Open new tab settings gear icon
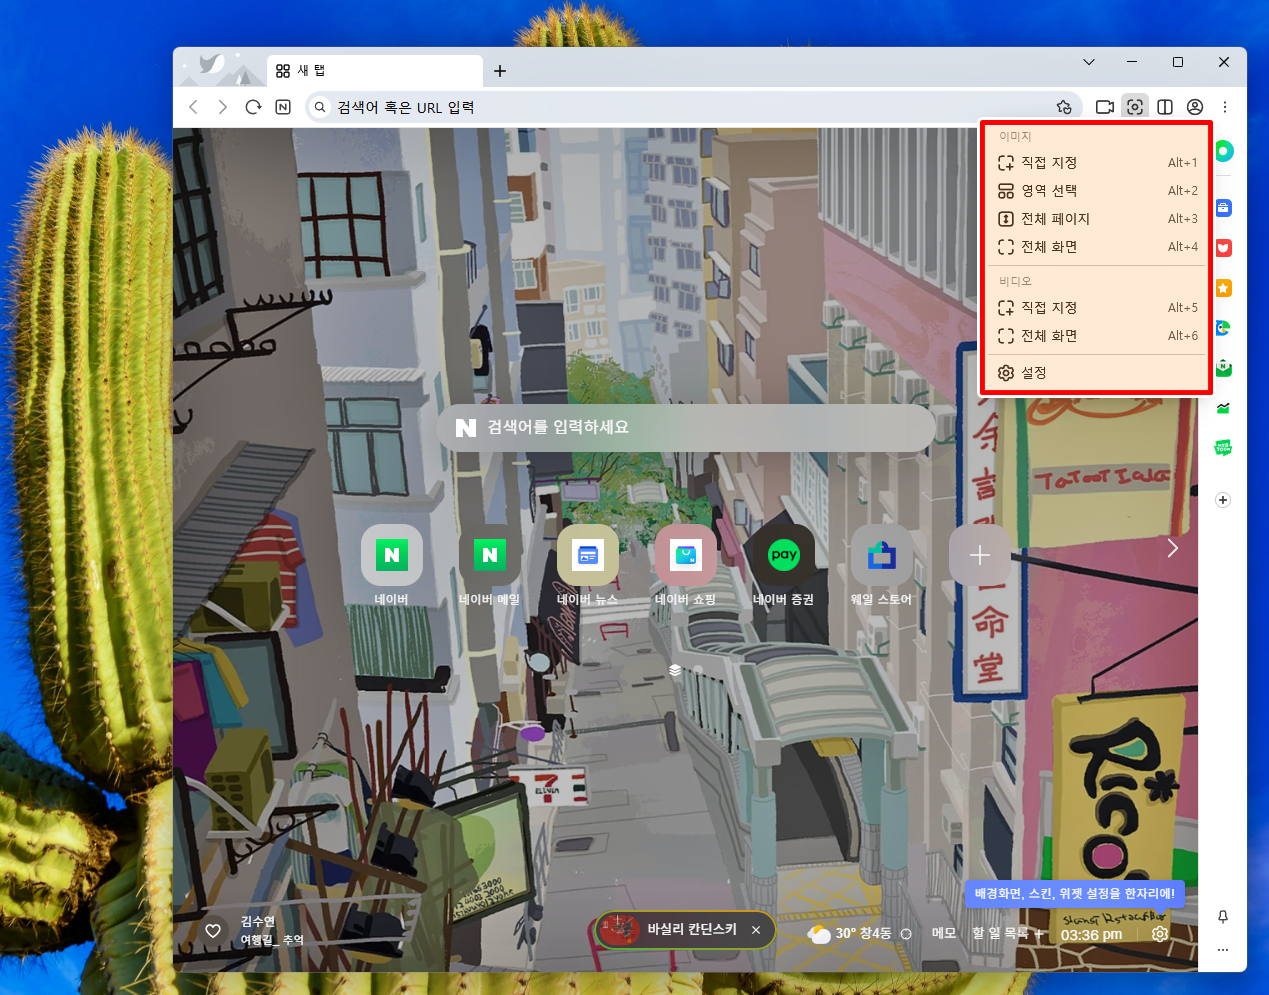The width and height of the screenshot is (1269, 995). [x=1160, y=934]
